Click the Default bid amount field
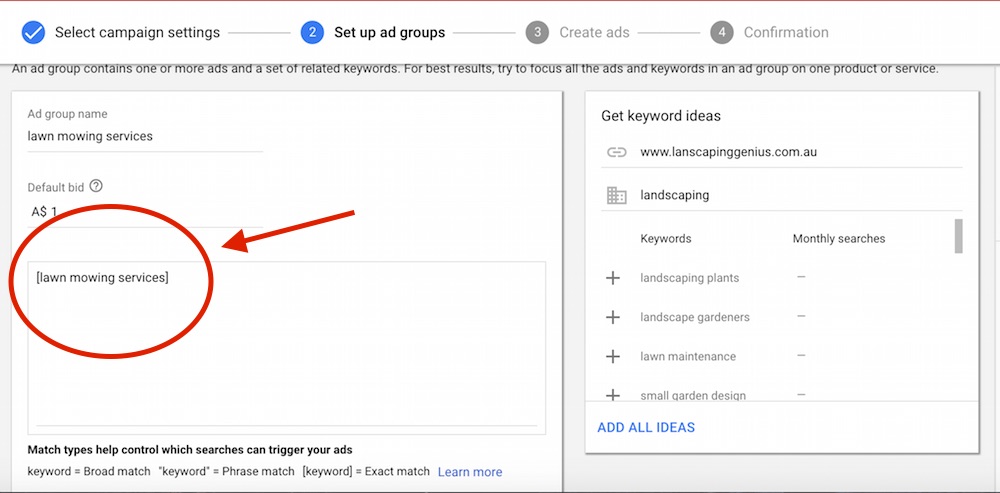This screenshot has width=1000, height=493. (145, 212)
